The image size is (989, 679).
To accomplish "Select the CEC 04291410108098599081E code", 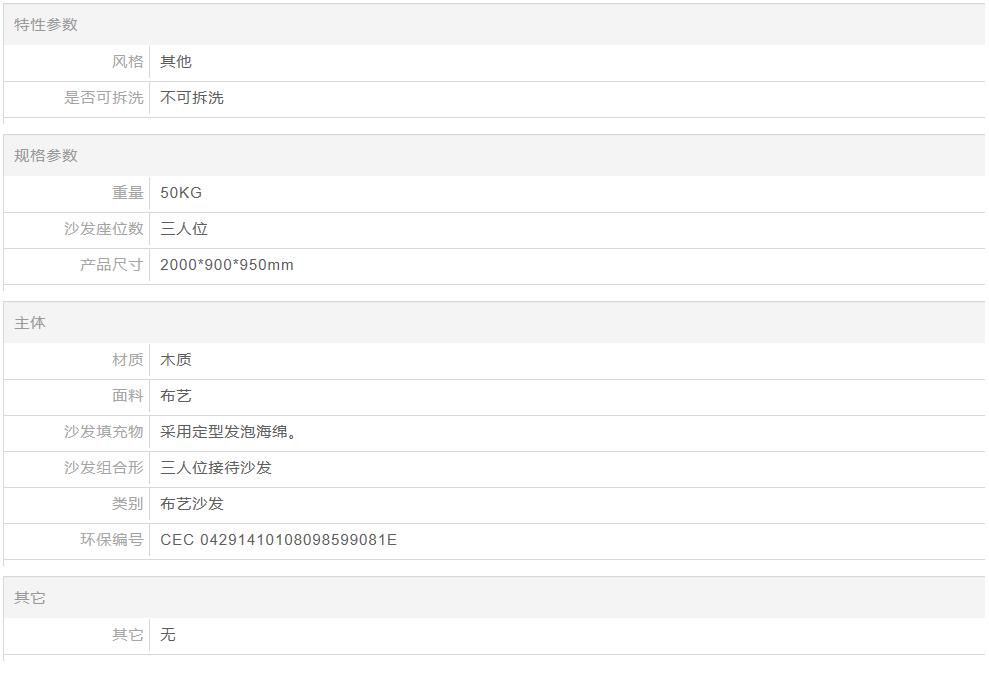I will [278, 540].
